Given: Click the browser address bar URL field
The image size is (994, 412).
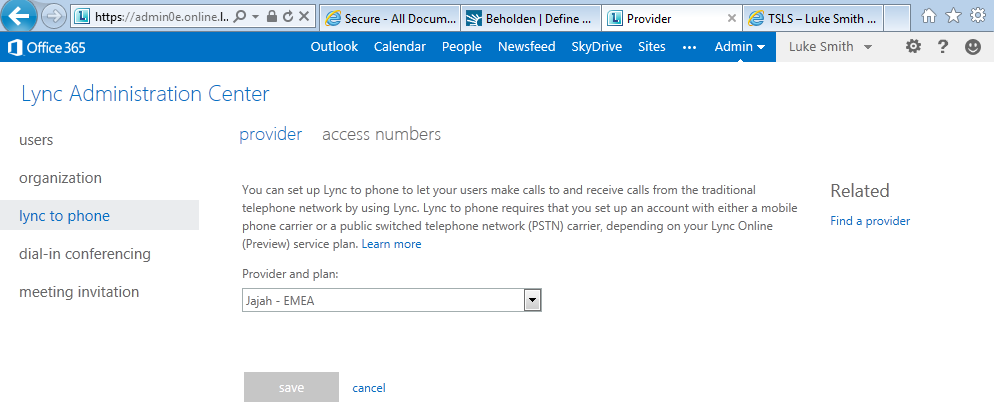Looking at the screenshot, I should coord(160,17).
